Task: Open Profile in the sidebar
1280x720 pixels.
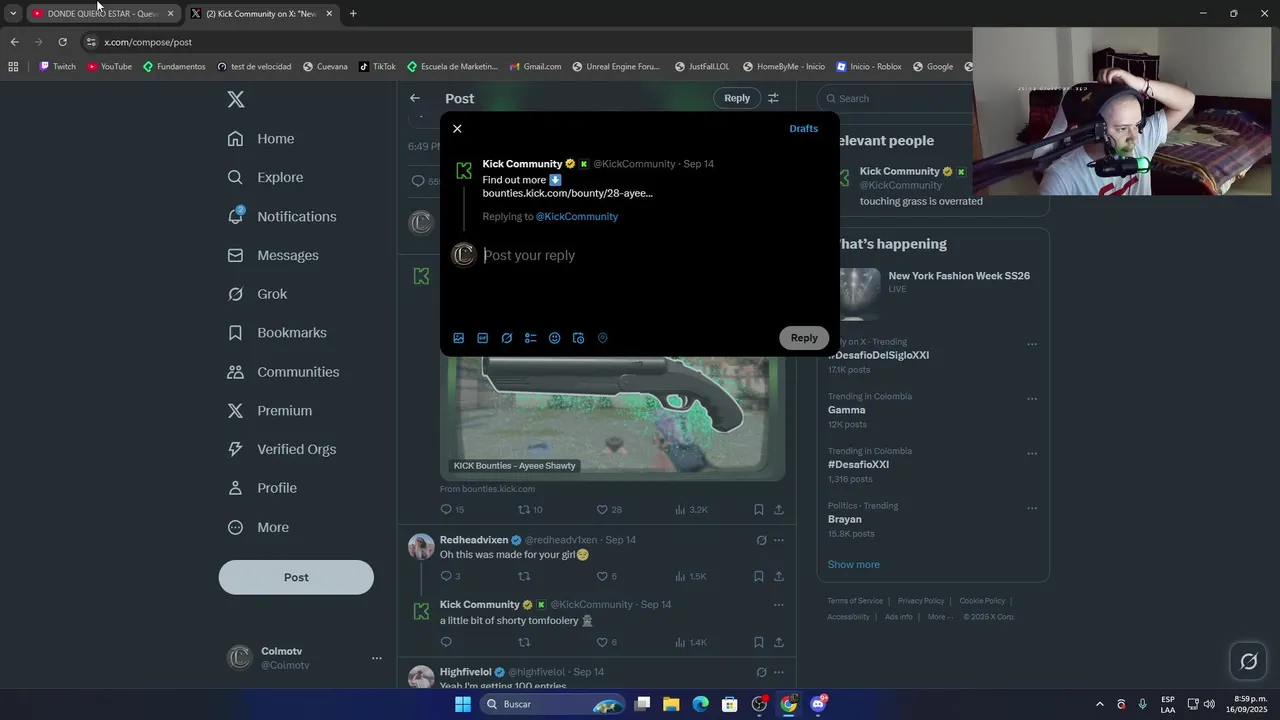Action: pyautogui.click(x=262, y=488)
